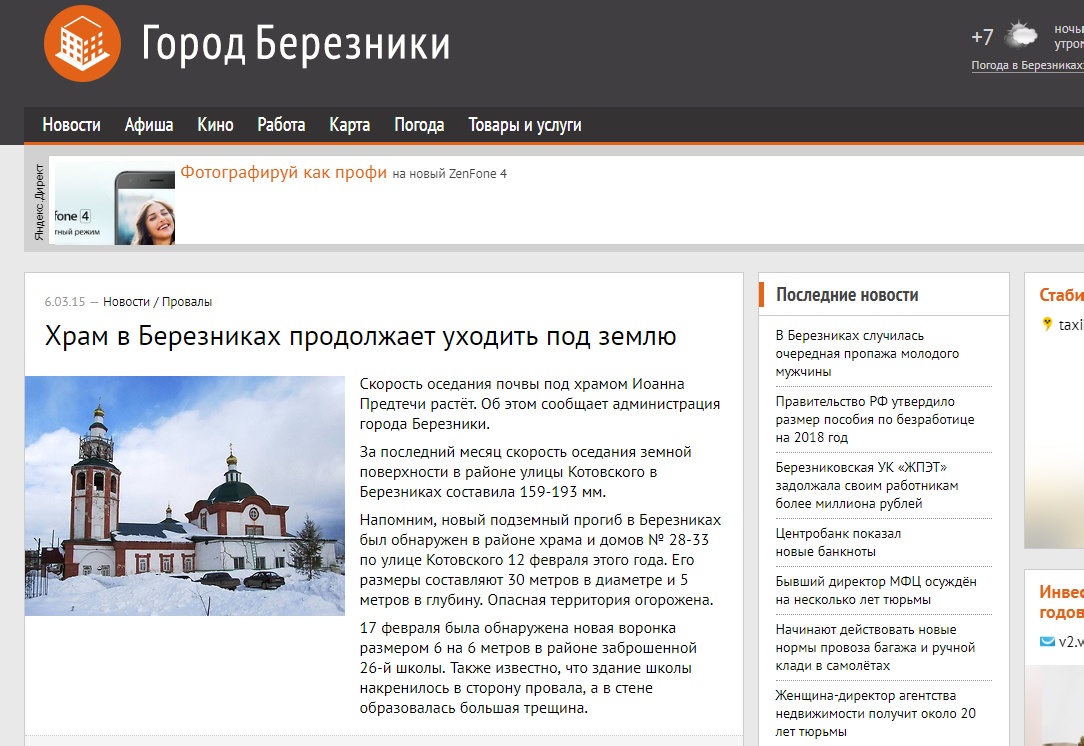Click the cloudy night weather icon

pyautogui.click(x=1021, y=36)
